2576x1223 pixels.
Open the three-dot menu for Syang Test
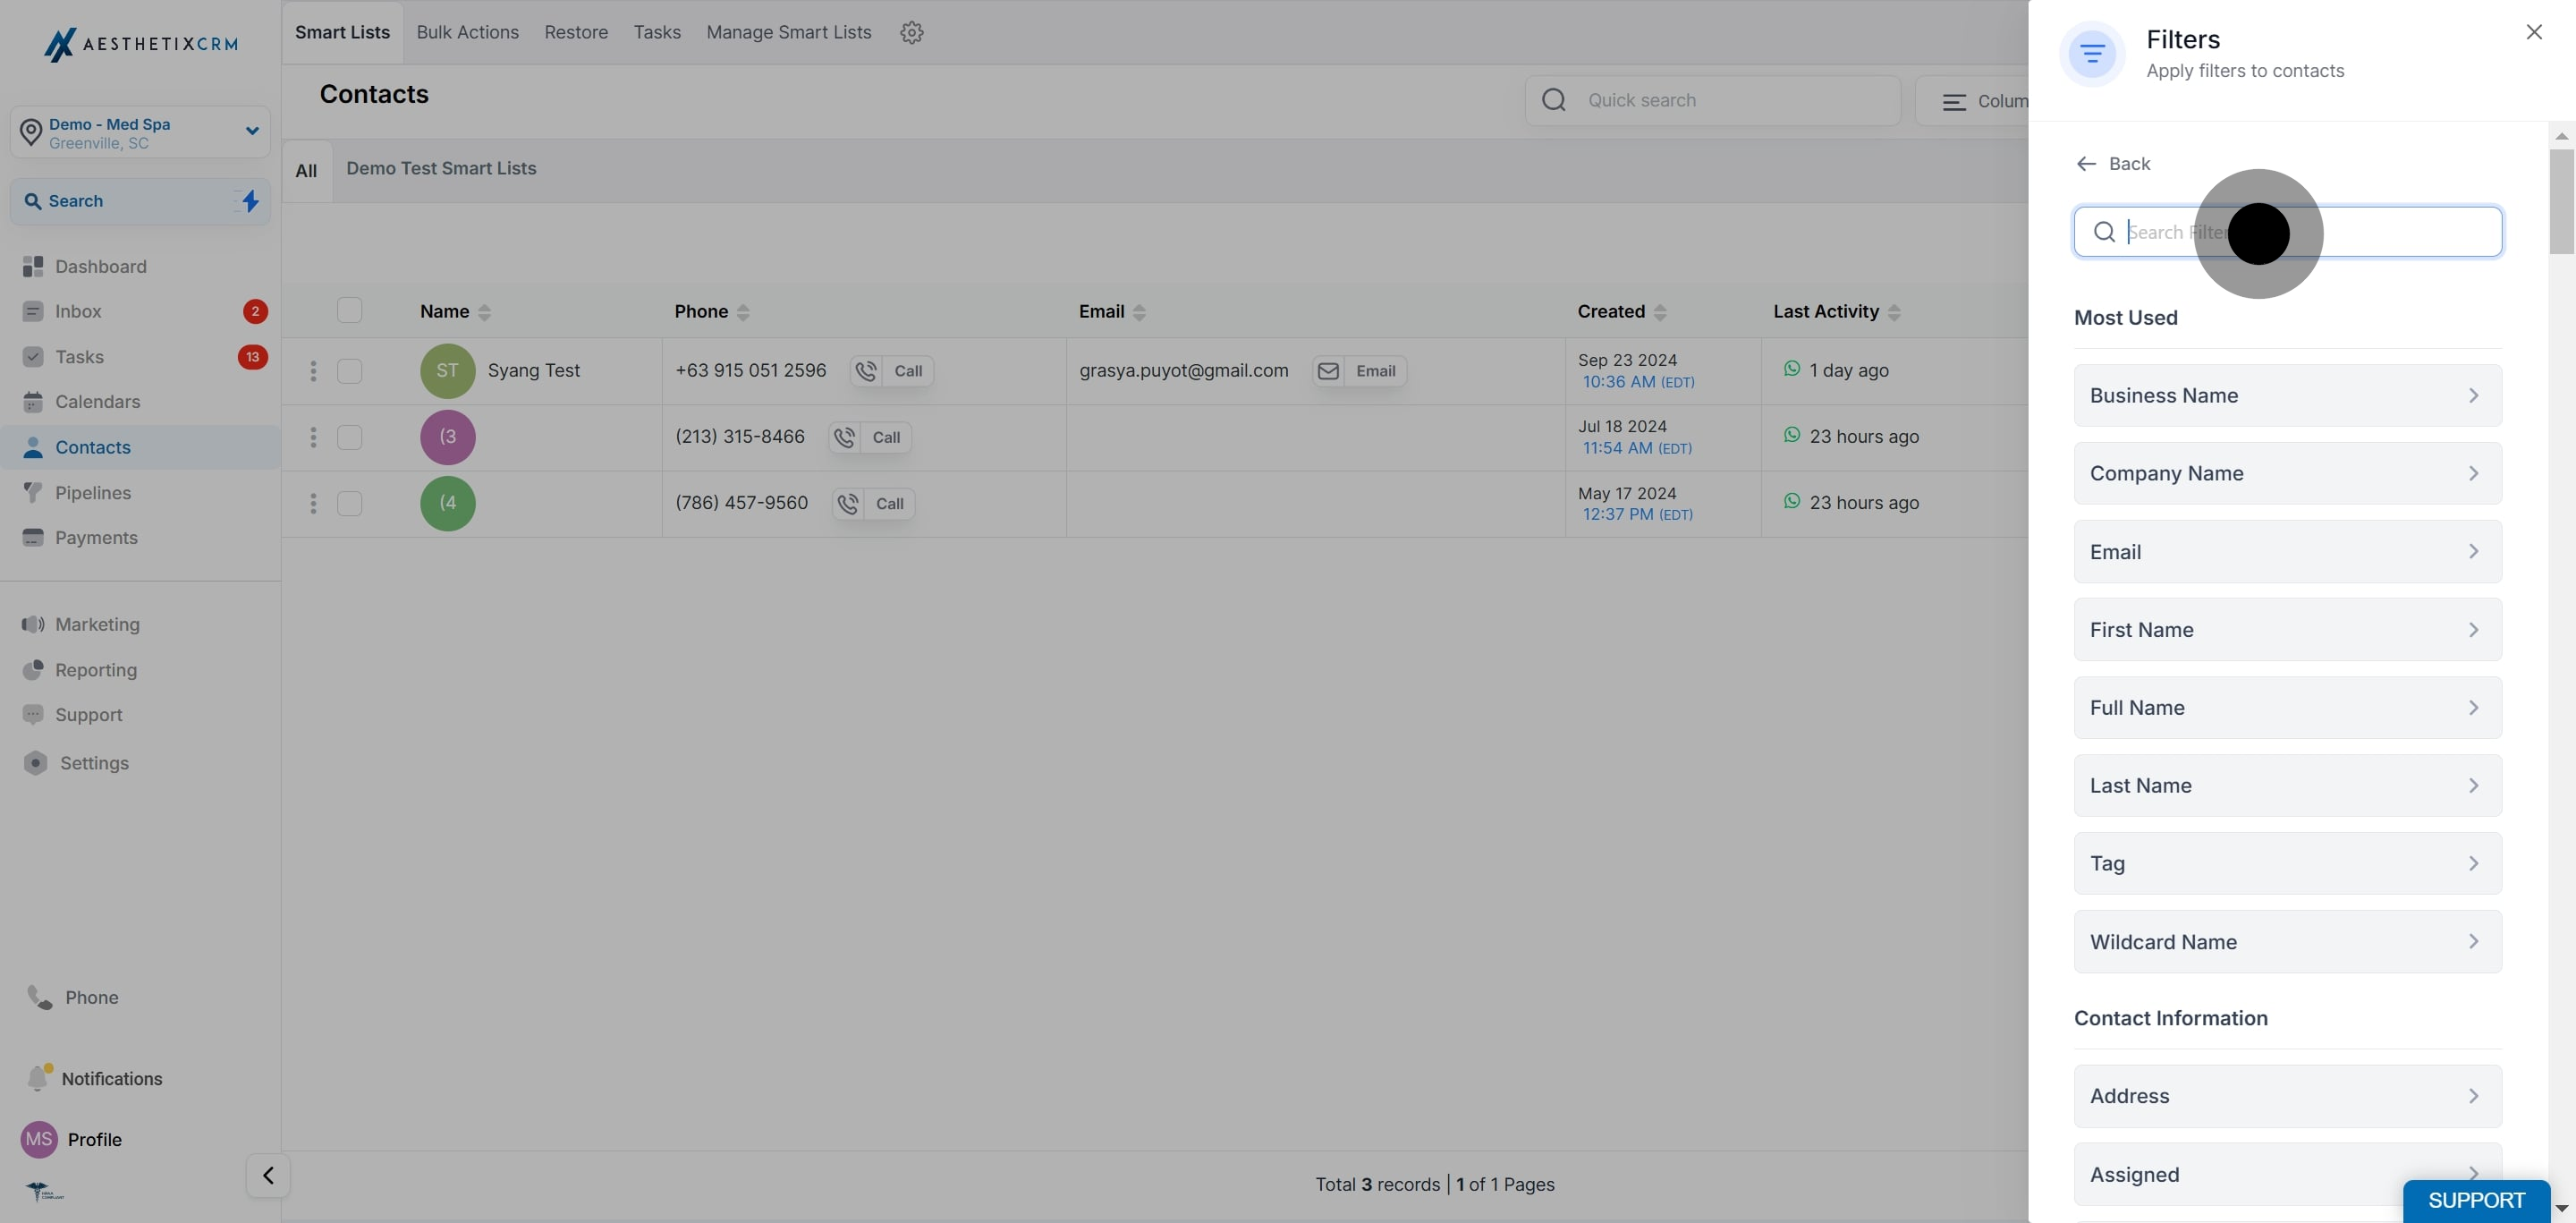313,371
